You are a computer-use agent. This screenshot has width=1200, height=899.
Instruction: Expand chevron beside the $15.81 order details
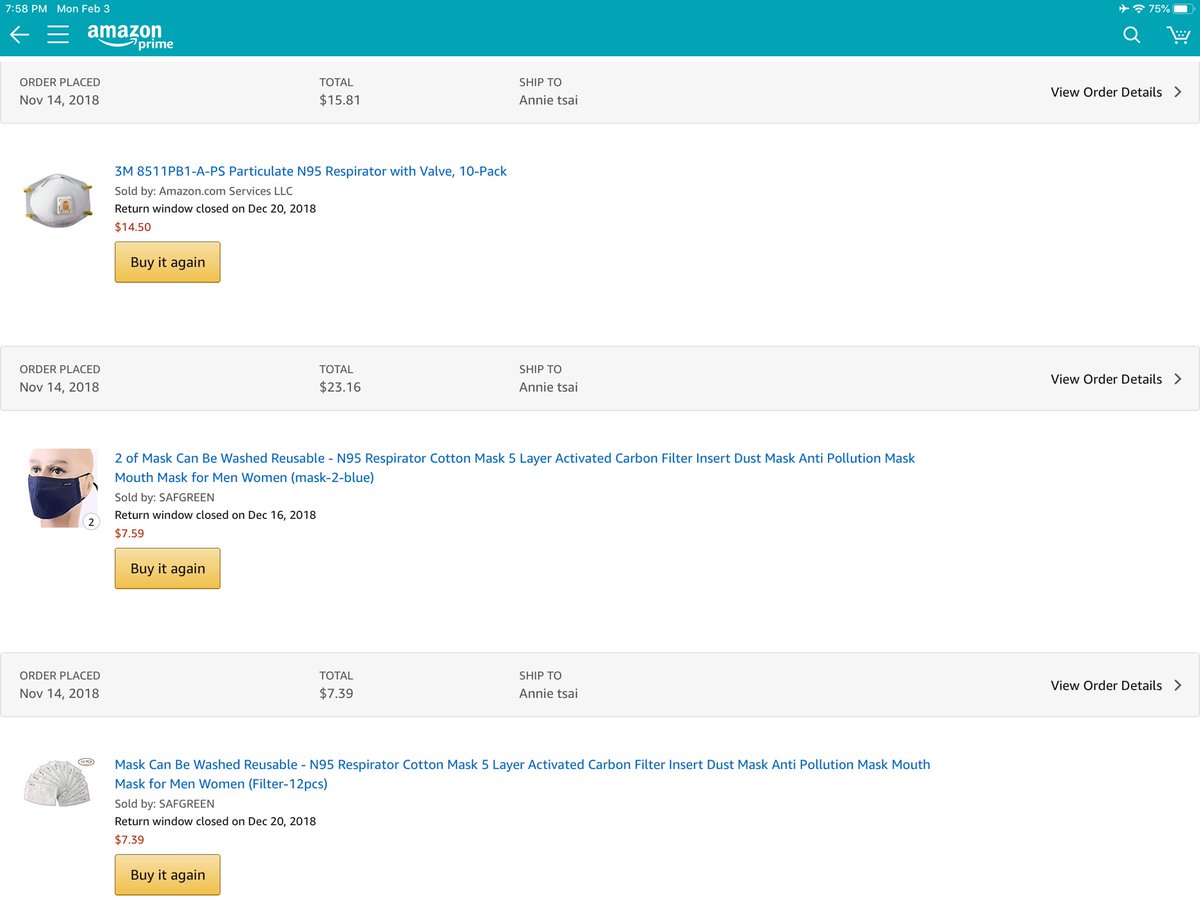click(1178, 92)
